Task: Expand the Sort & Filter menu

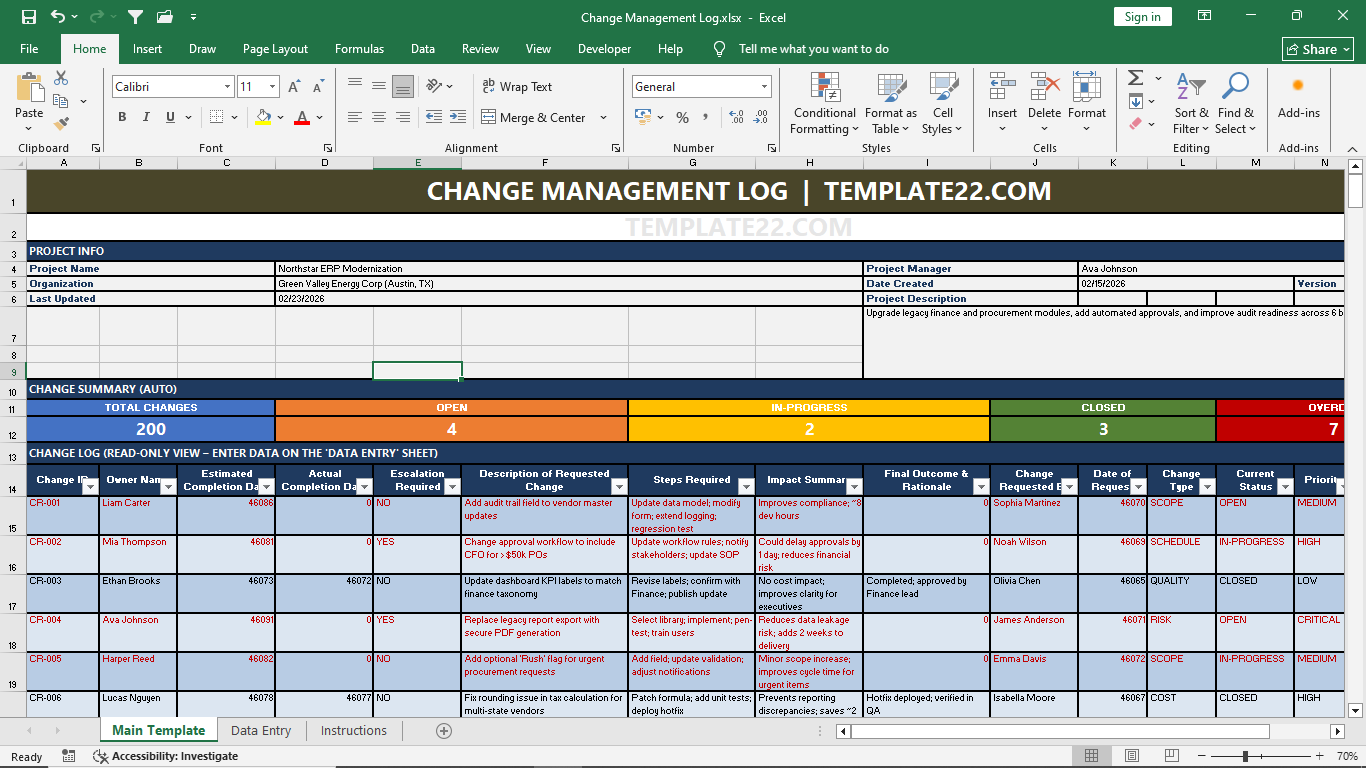Action: point(1191,103)
